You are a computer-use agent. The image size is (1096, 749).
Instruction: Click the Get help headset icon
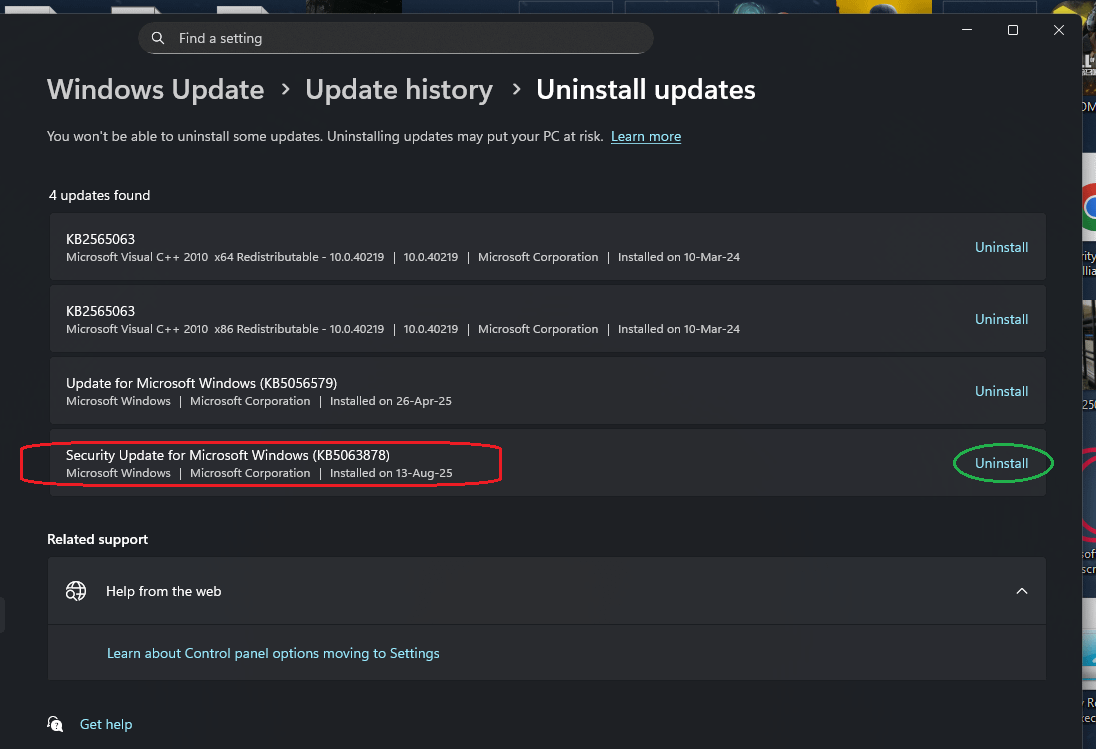(x=56, y=724)
